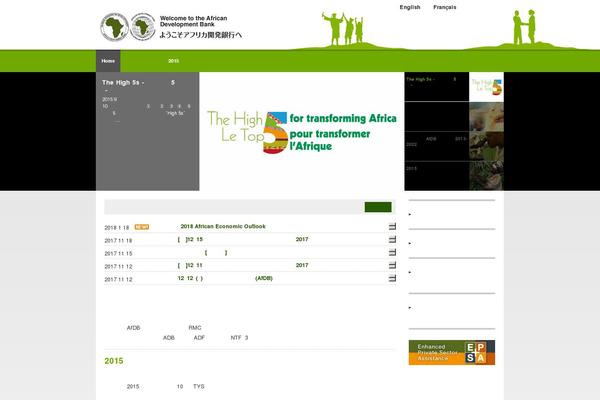
Task: Click the Japanese welcome heading ようこそアフリカ開発銀行へ
Action: pyautogui.click(x=201, y=35)
